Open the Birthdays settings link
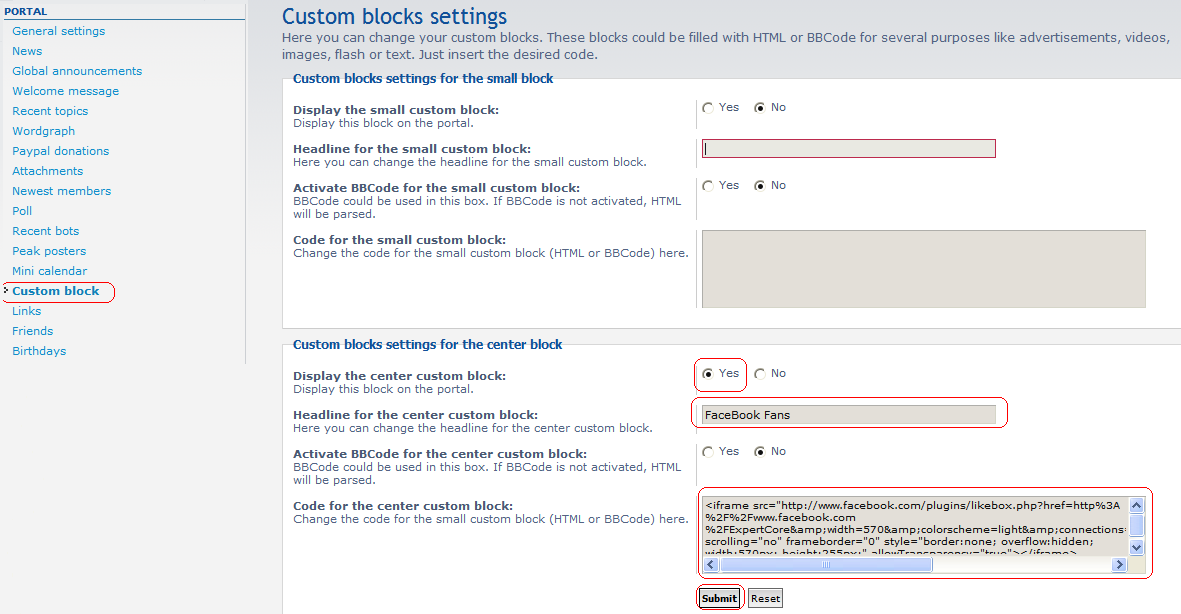 pos(39,351)
